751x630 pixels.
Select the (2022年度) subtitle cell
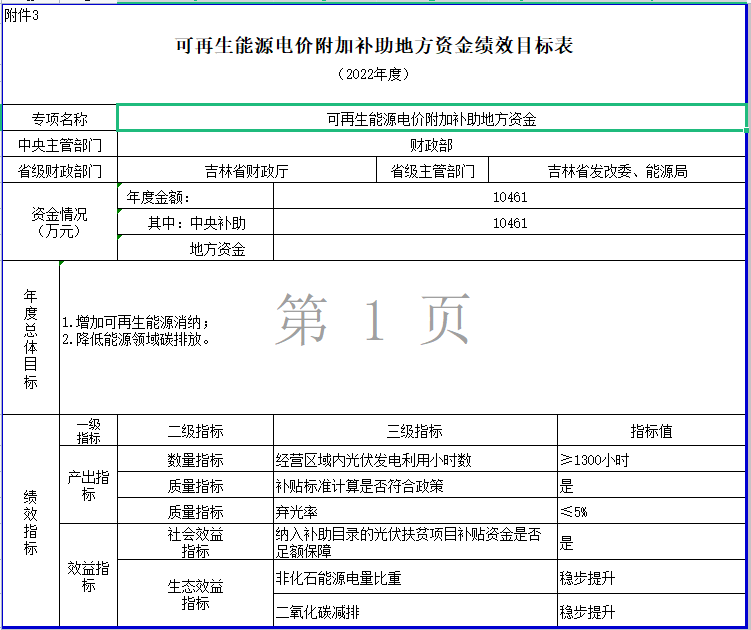pos(374,74)
